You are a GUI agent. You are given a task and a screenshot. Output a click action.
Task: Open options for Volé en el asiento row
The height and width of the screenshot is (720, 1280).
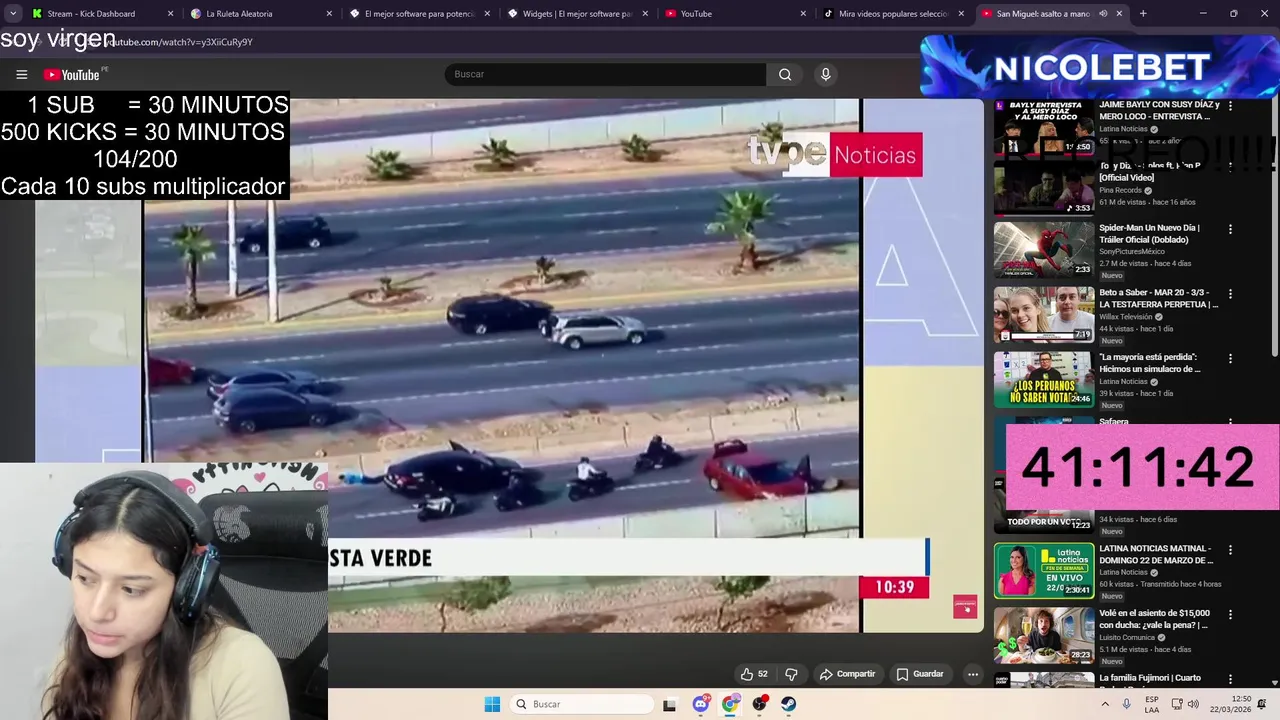tap(1230, 614)
